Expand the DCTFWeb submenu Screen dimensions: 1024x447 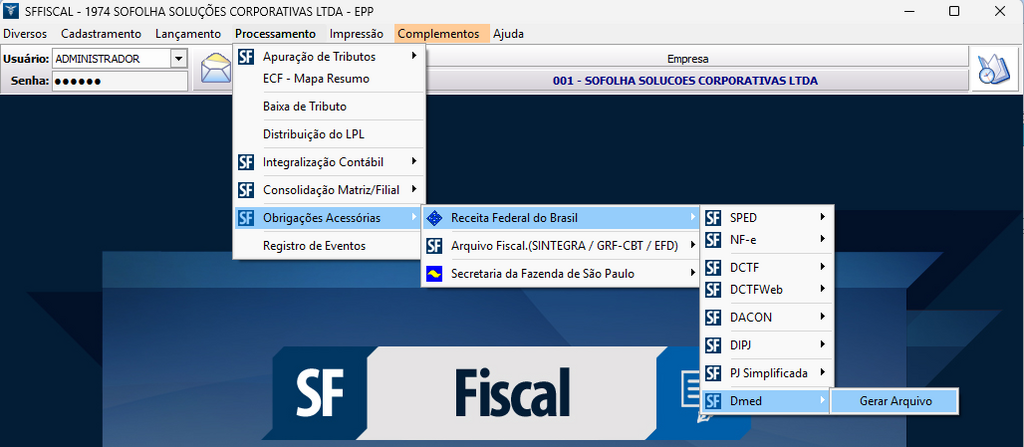point(766,289)
